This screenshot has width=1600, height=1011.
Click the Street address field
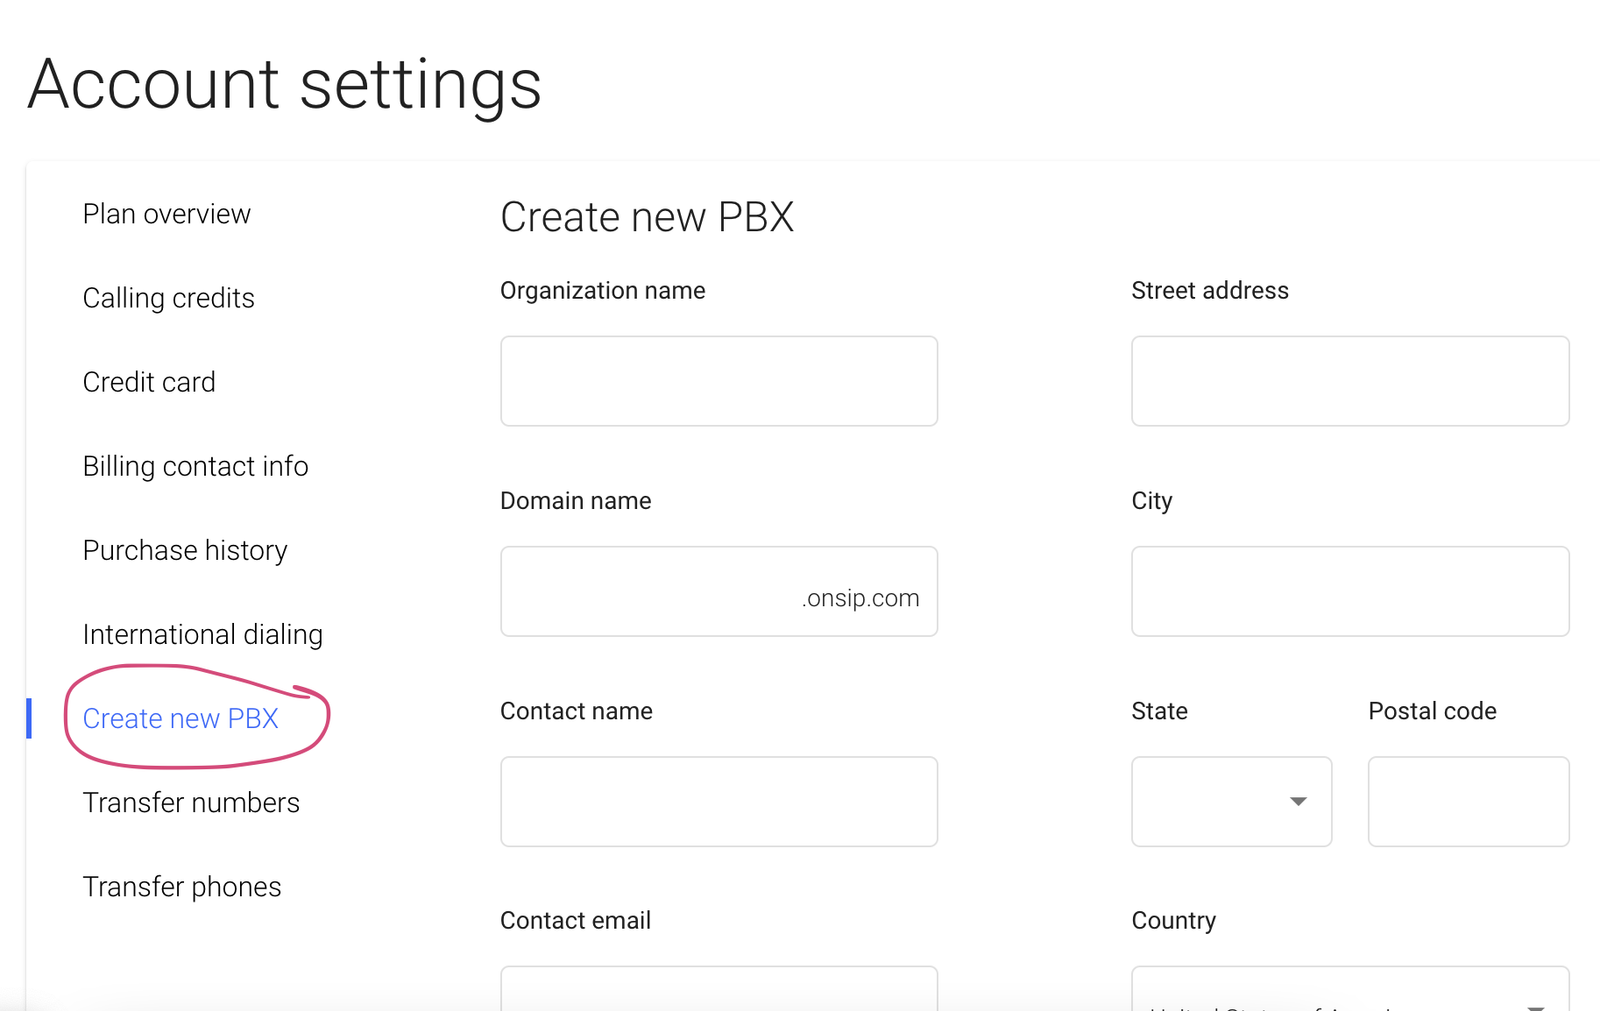tap(1349, 381)
